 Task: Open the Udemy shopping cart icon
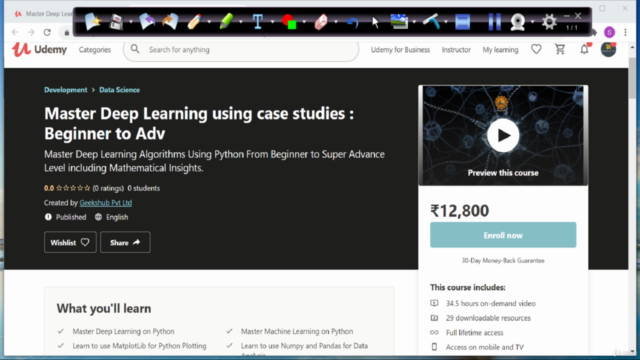(560, 49)
